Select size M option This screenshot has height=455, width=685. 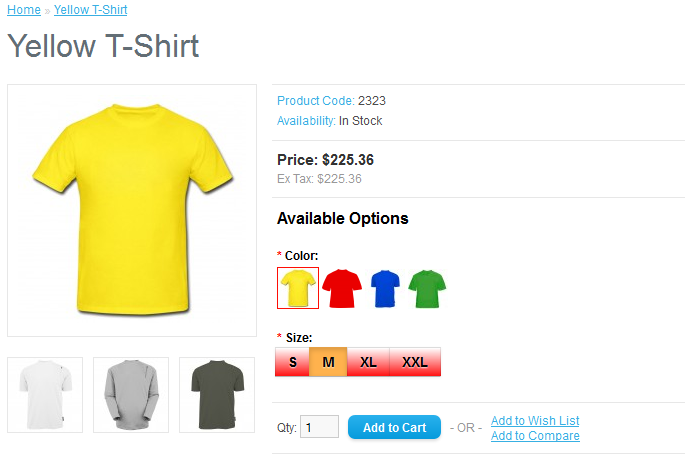click(x=328, y=362)
